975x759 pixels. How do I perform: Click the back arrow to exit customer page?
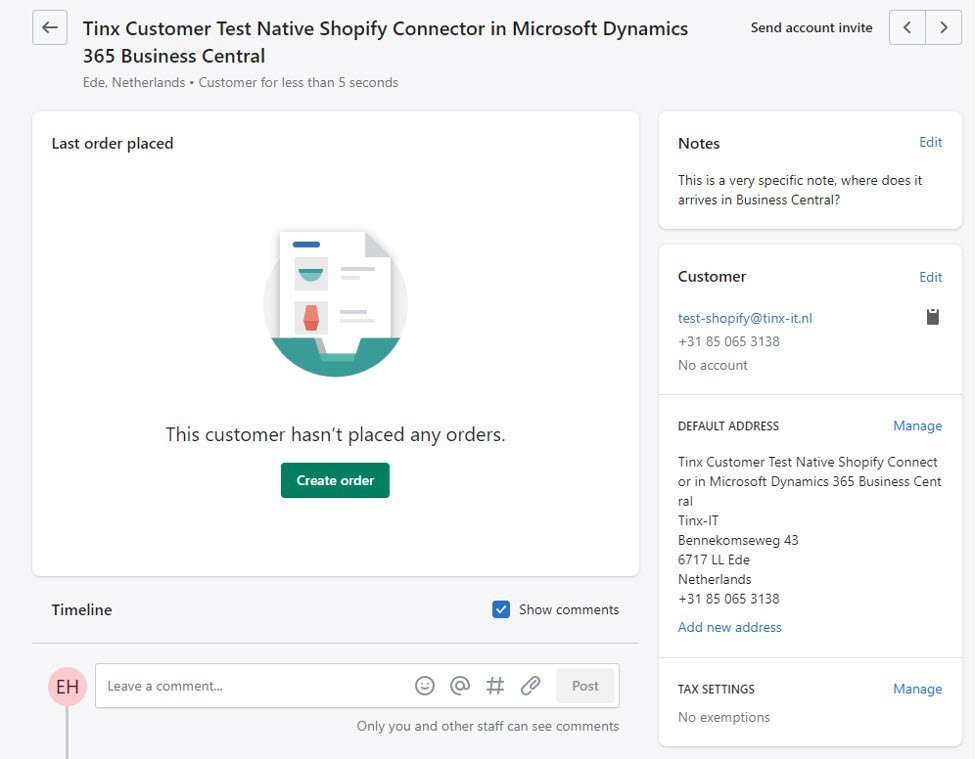(49, 27)
